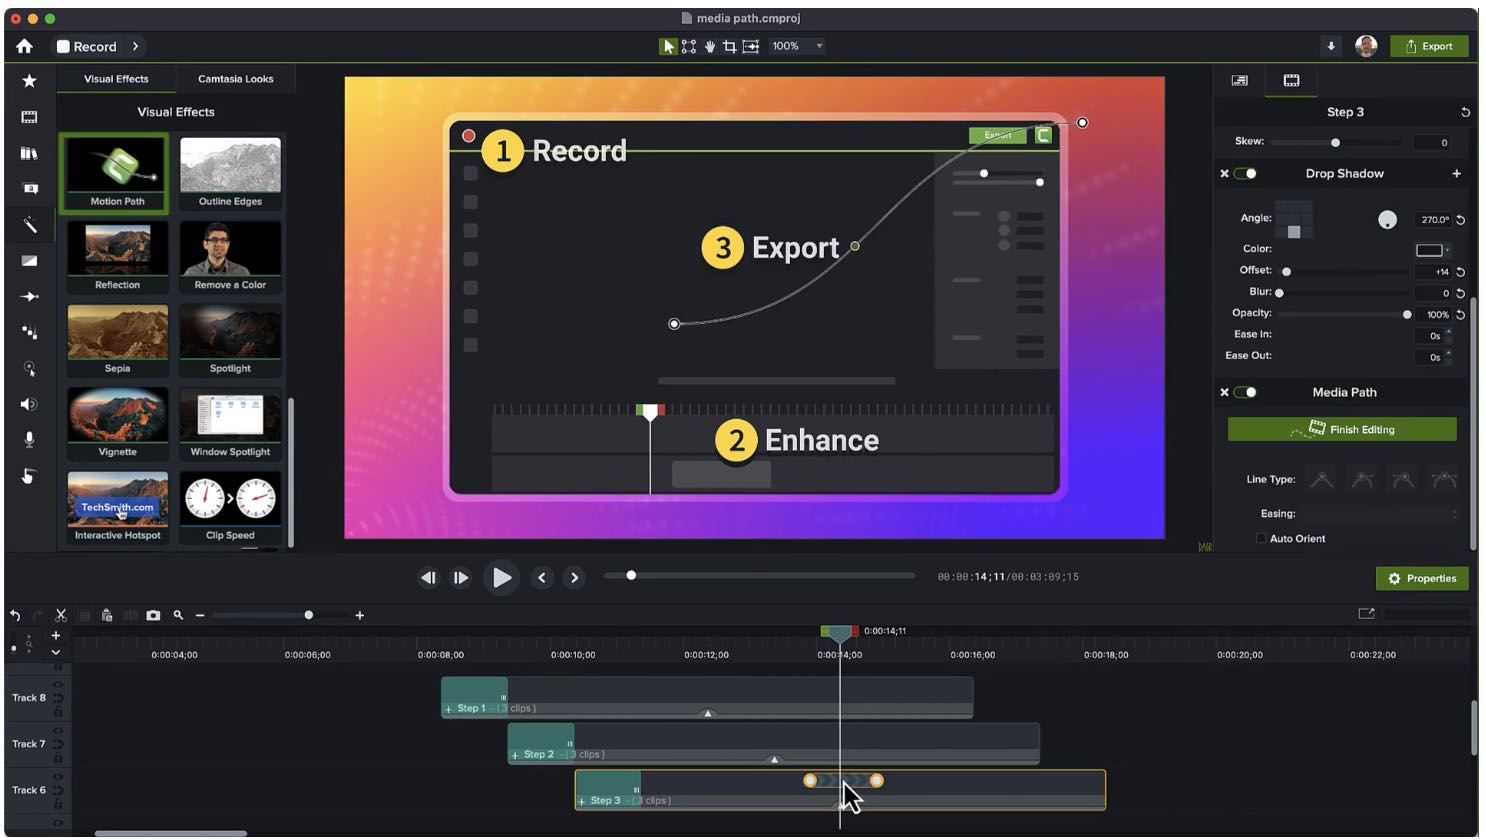Select the Pan hand tool above canvas
Screen dimensions: 1486x840
pos(710,46)
